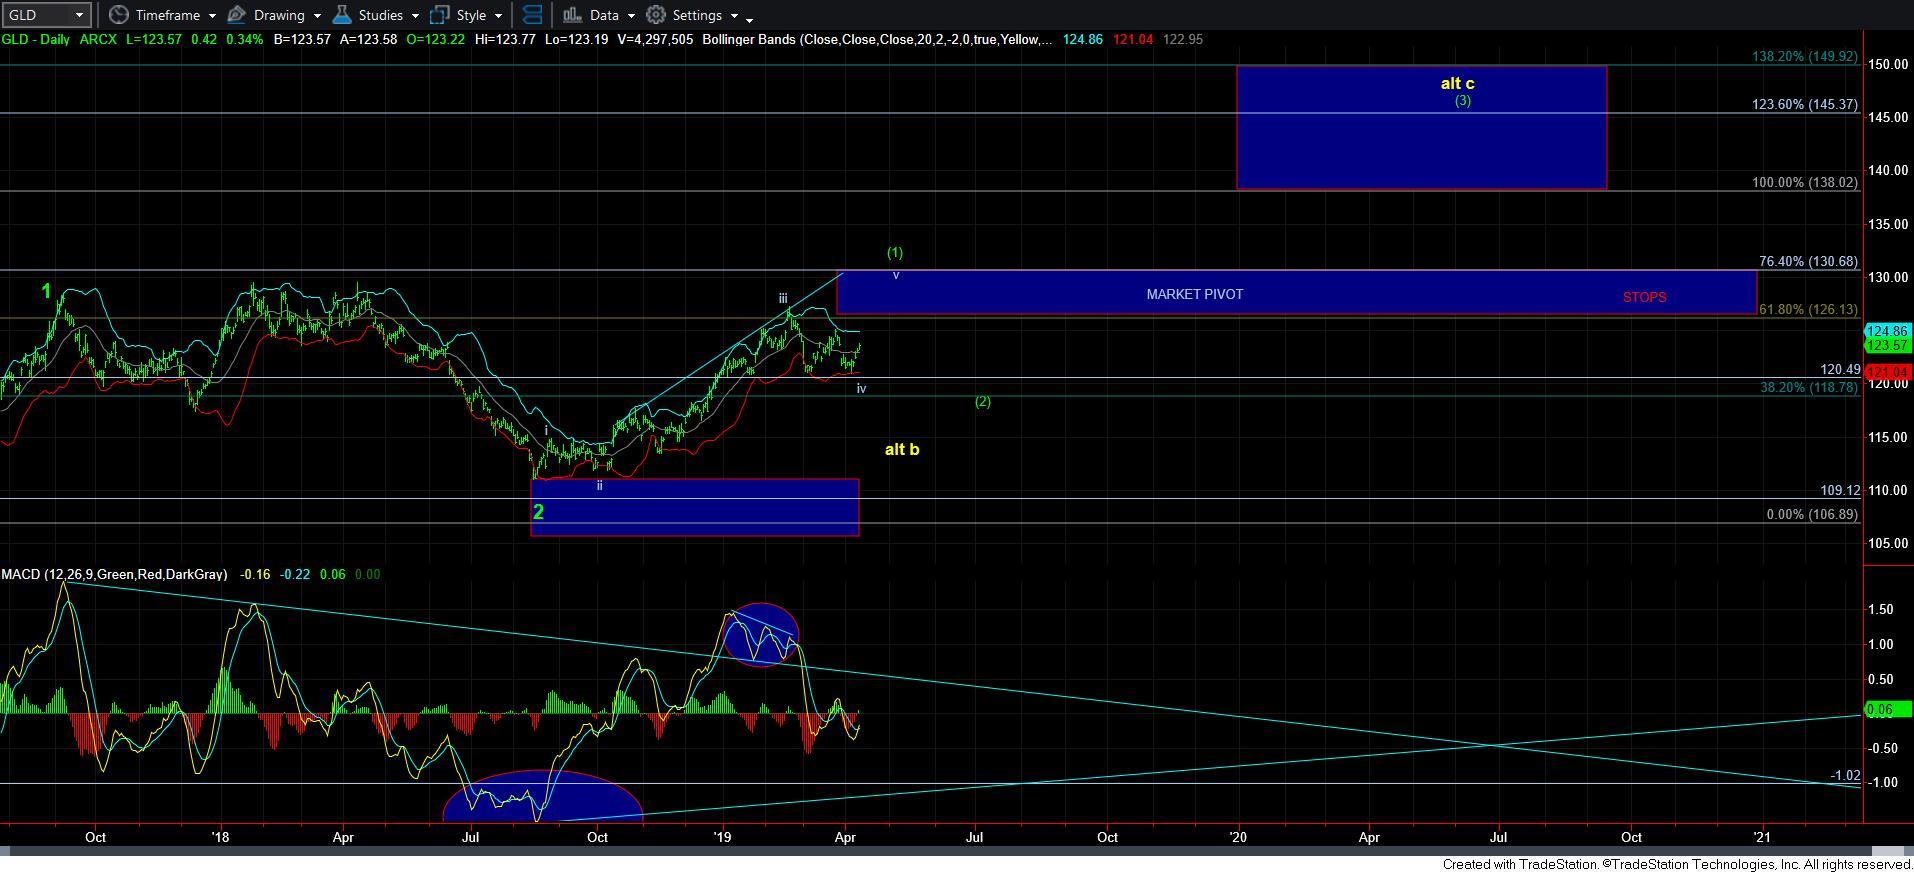Screen dimensions: 1914x872
Task: Click the Style overlapping squares icon
Action: pos(439,15)
